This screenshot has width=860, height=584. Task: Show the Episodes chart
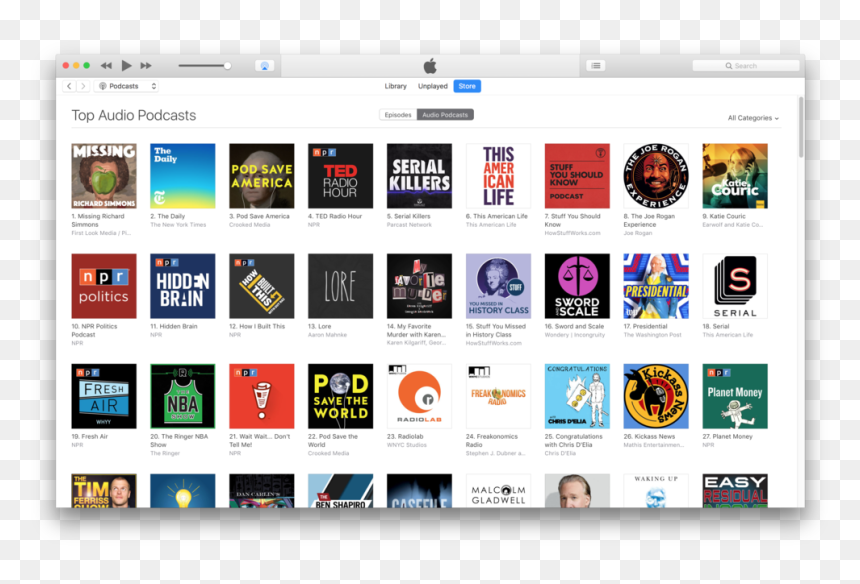[x=398, y=115]
